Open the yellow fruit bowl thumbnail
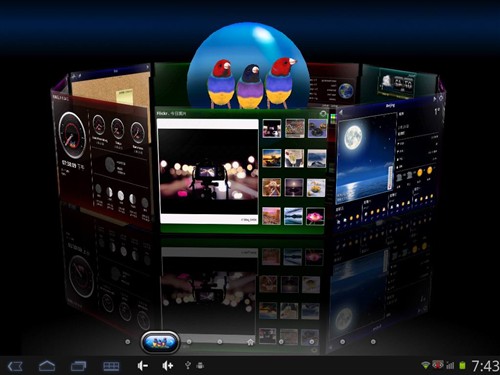The height and width of the screenshot is (375, 500). click(316, 187)
